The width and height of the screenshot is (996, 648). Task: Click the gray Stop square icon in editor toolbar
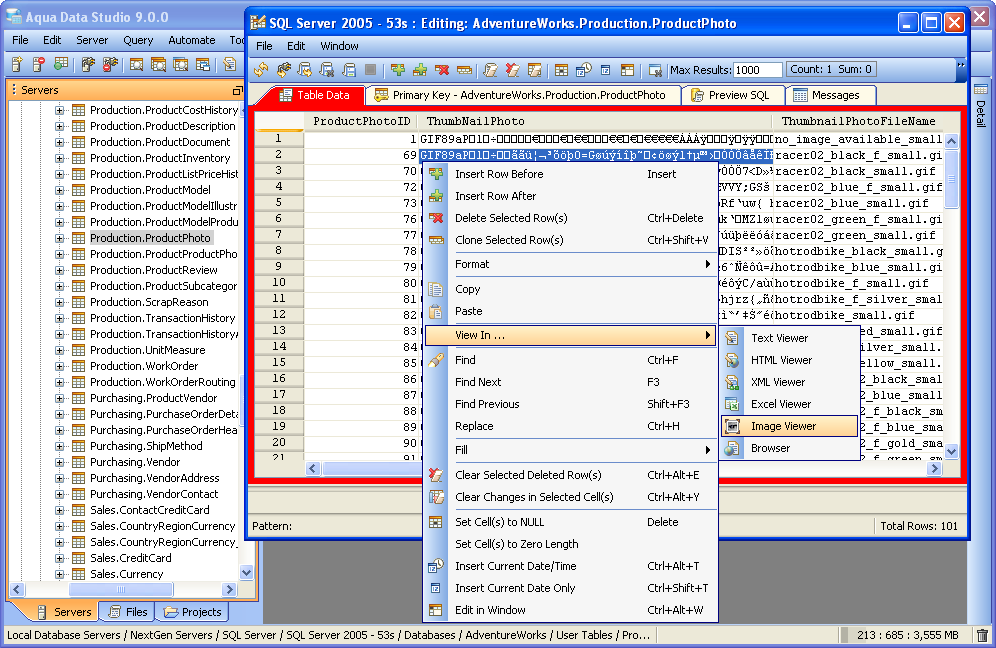tap(370, 70)
